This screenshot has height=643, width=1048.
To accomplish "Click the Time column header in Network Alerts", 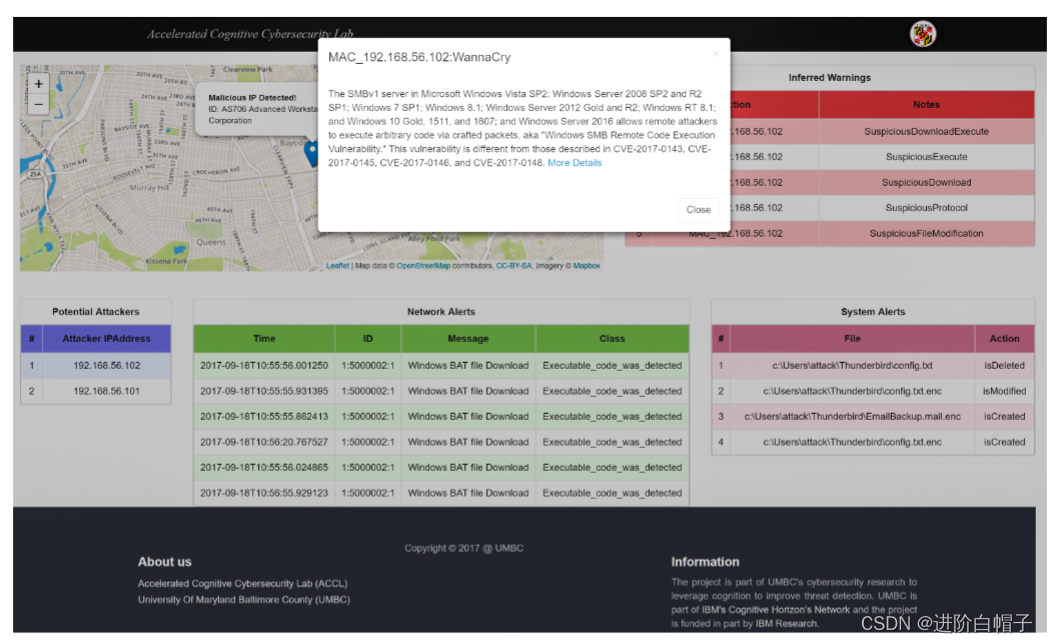I will [x=265, y=340].
